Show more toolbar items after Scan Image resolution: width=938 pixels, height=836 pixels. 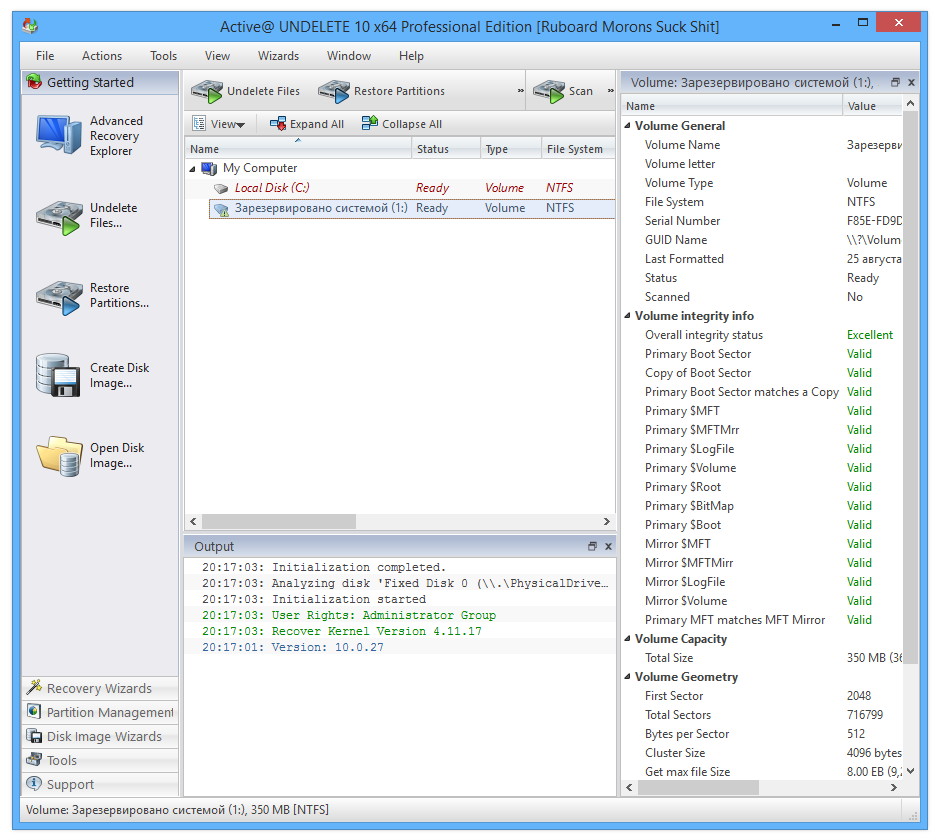pos(611,90)
